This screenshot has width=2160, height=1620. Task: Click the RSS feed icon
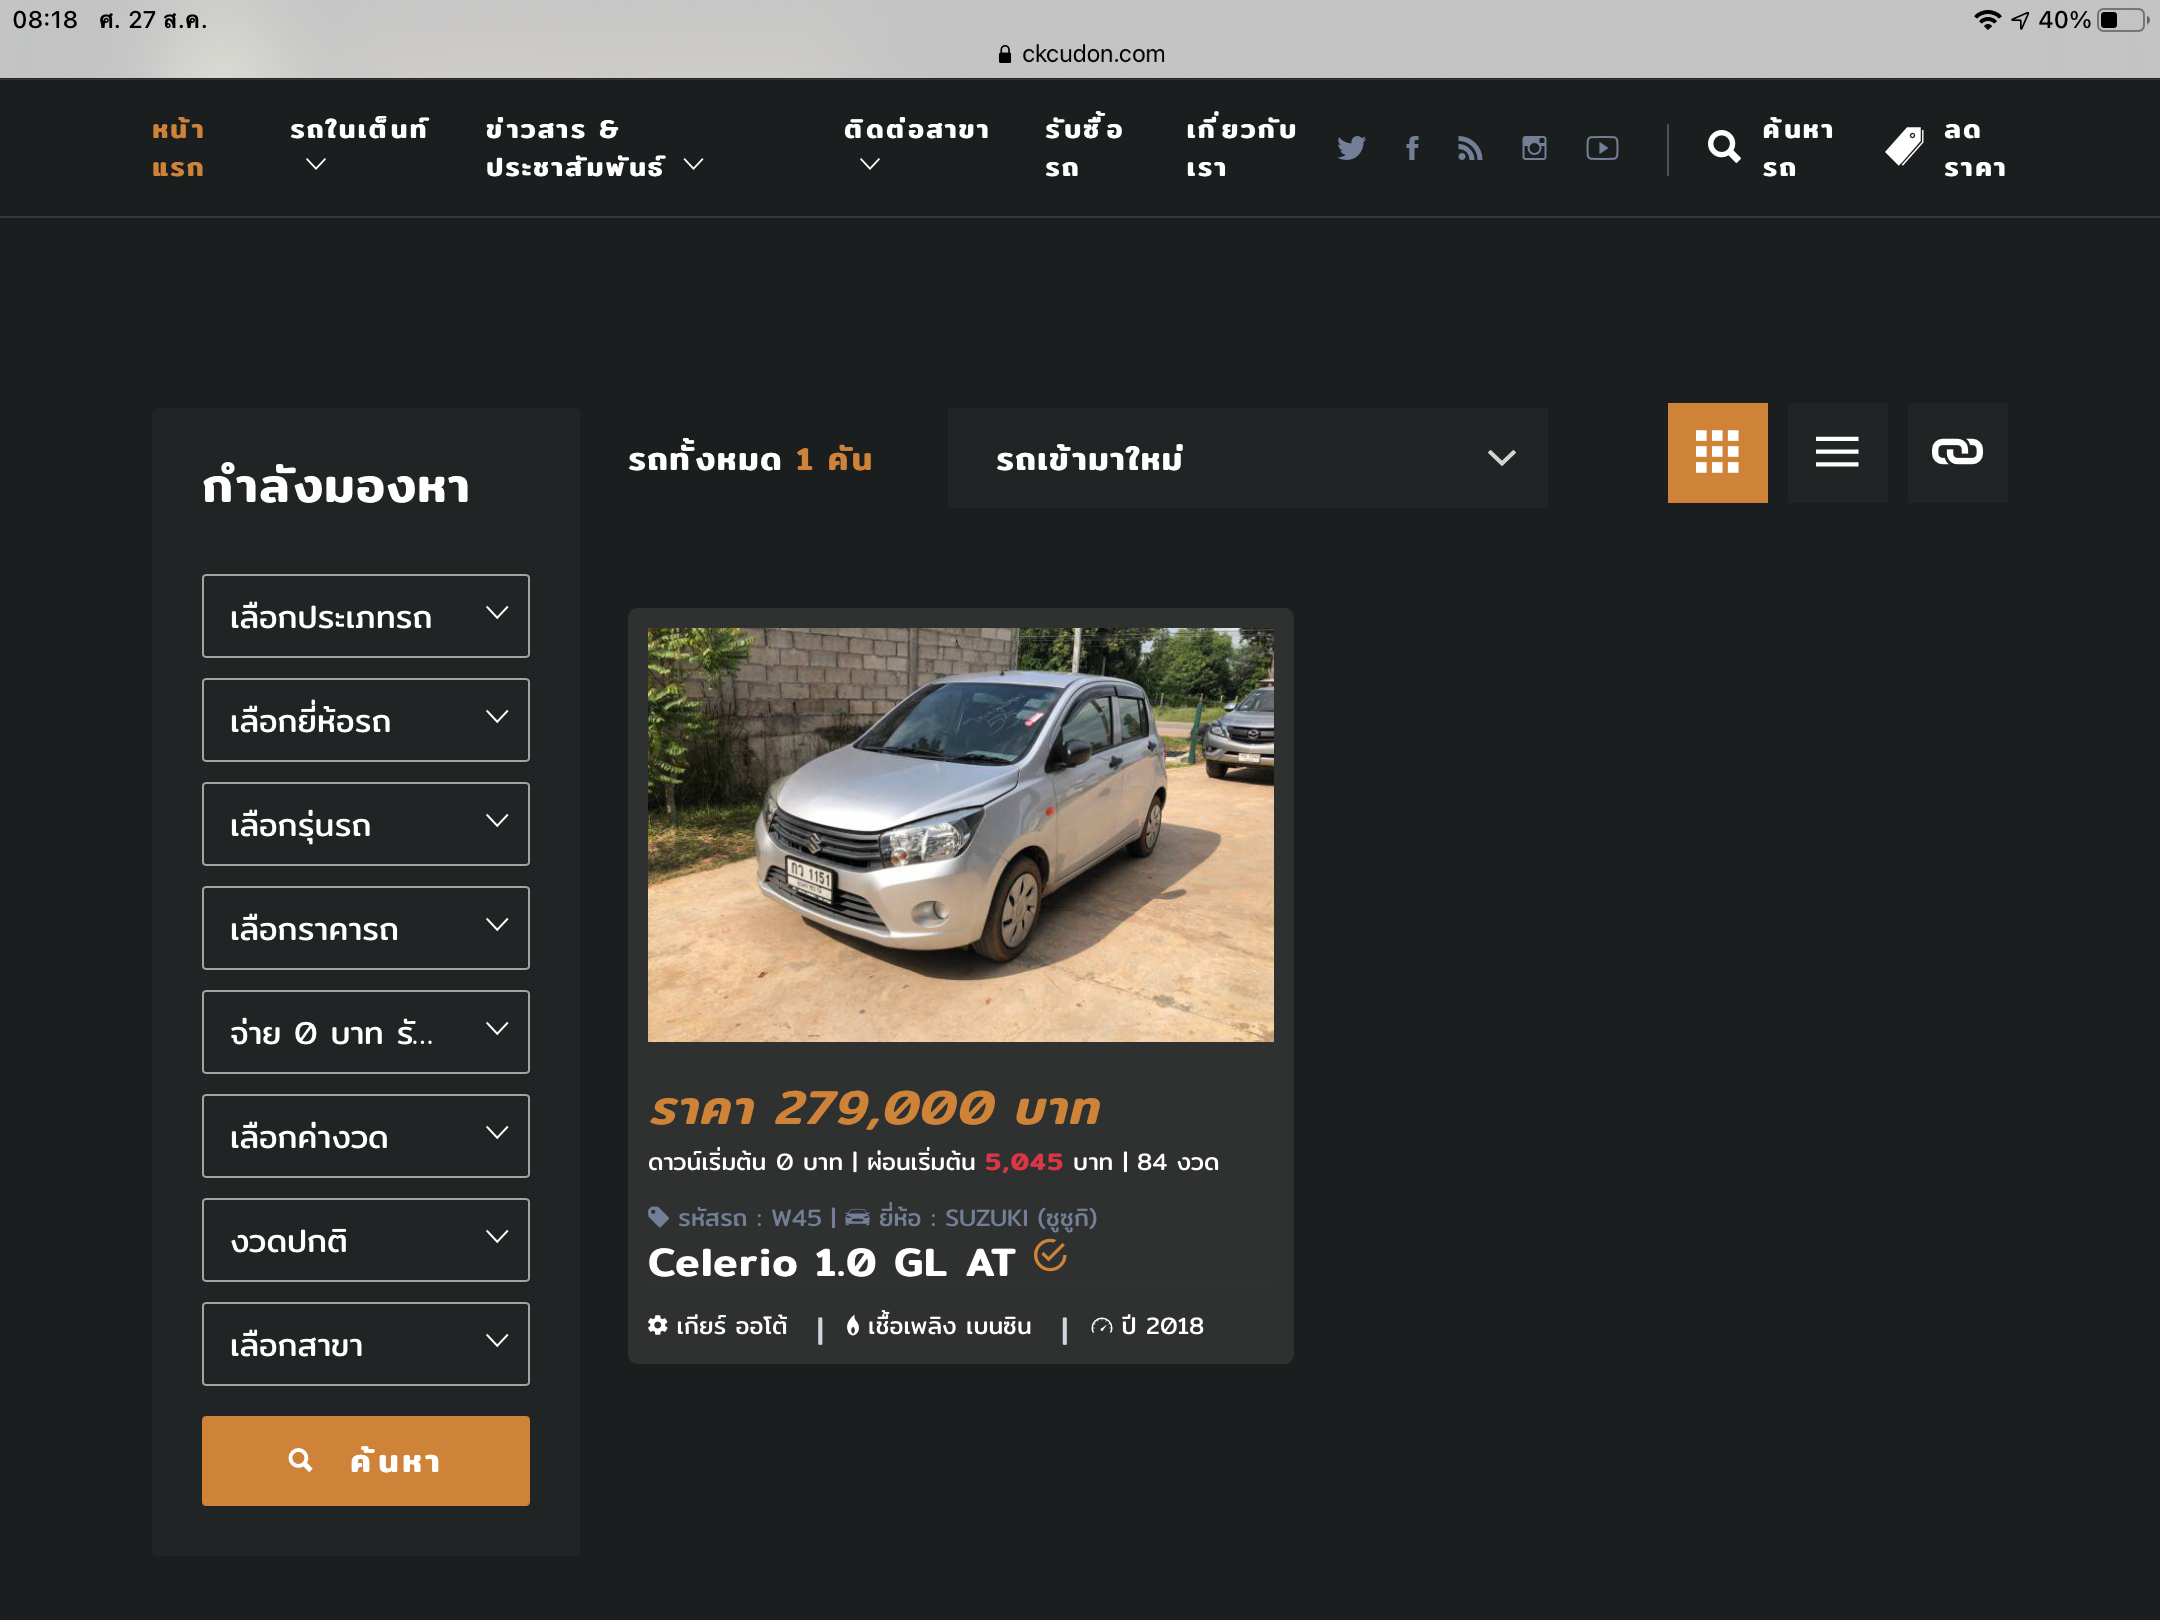(1470, 148)
